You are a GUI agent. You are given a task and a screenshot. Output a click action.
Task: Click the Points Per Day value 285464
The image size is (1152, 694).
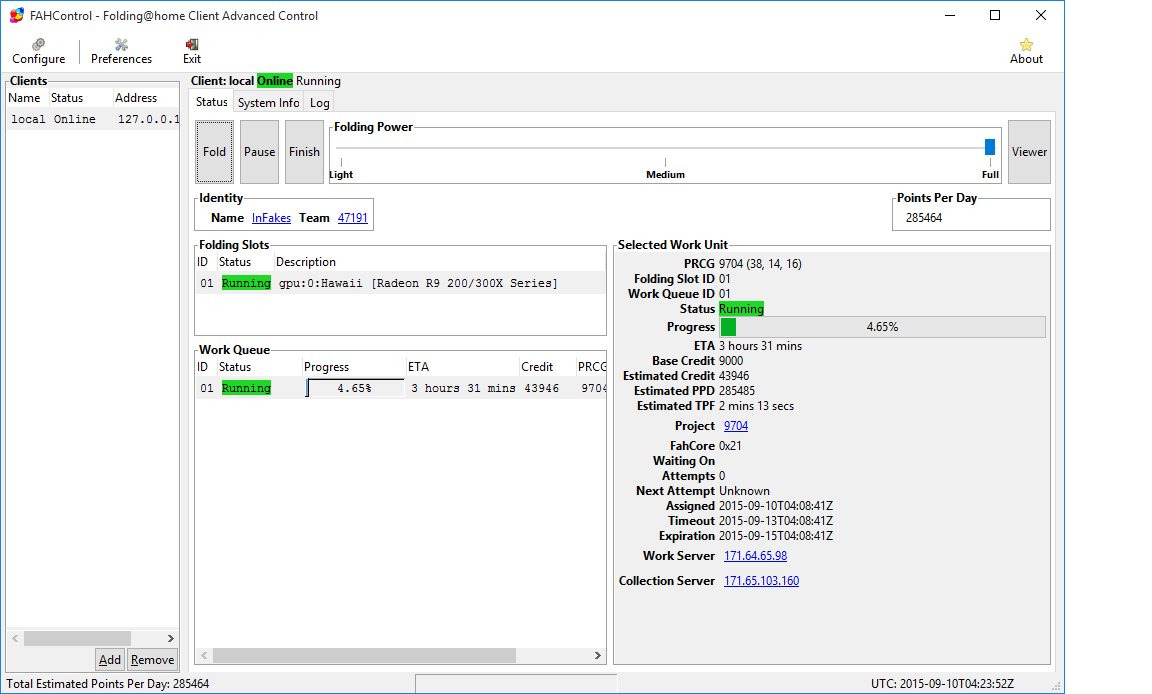coord(924,218)
